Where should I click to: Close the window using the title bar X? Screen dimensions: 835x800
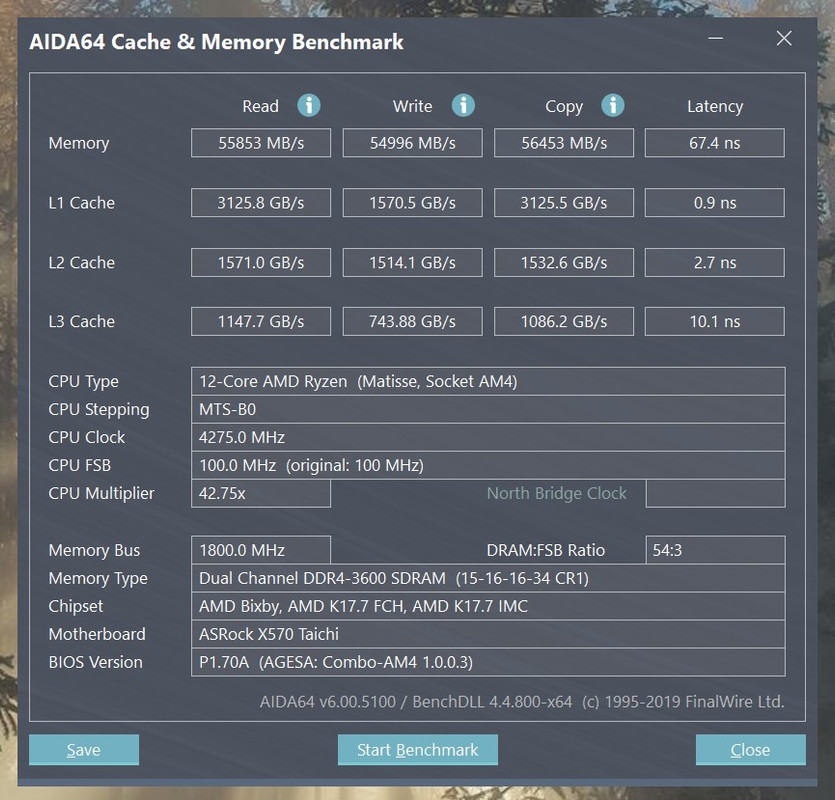click(x=784, y=38)
